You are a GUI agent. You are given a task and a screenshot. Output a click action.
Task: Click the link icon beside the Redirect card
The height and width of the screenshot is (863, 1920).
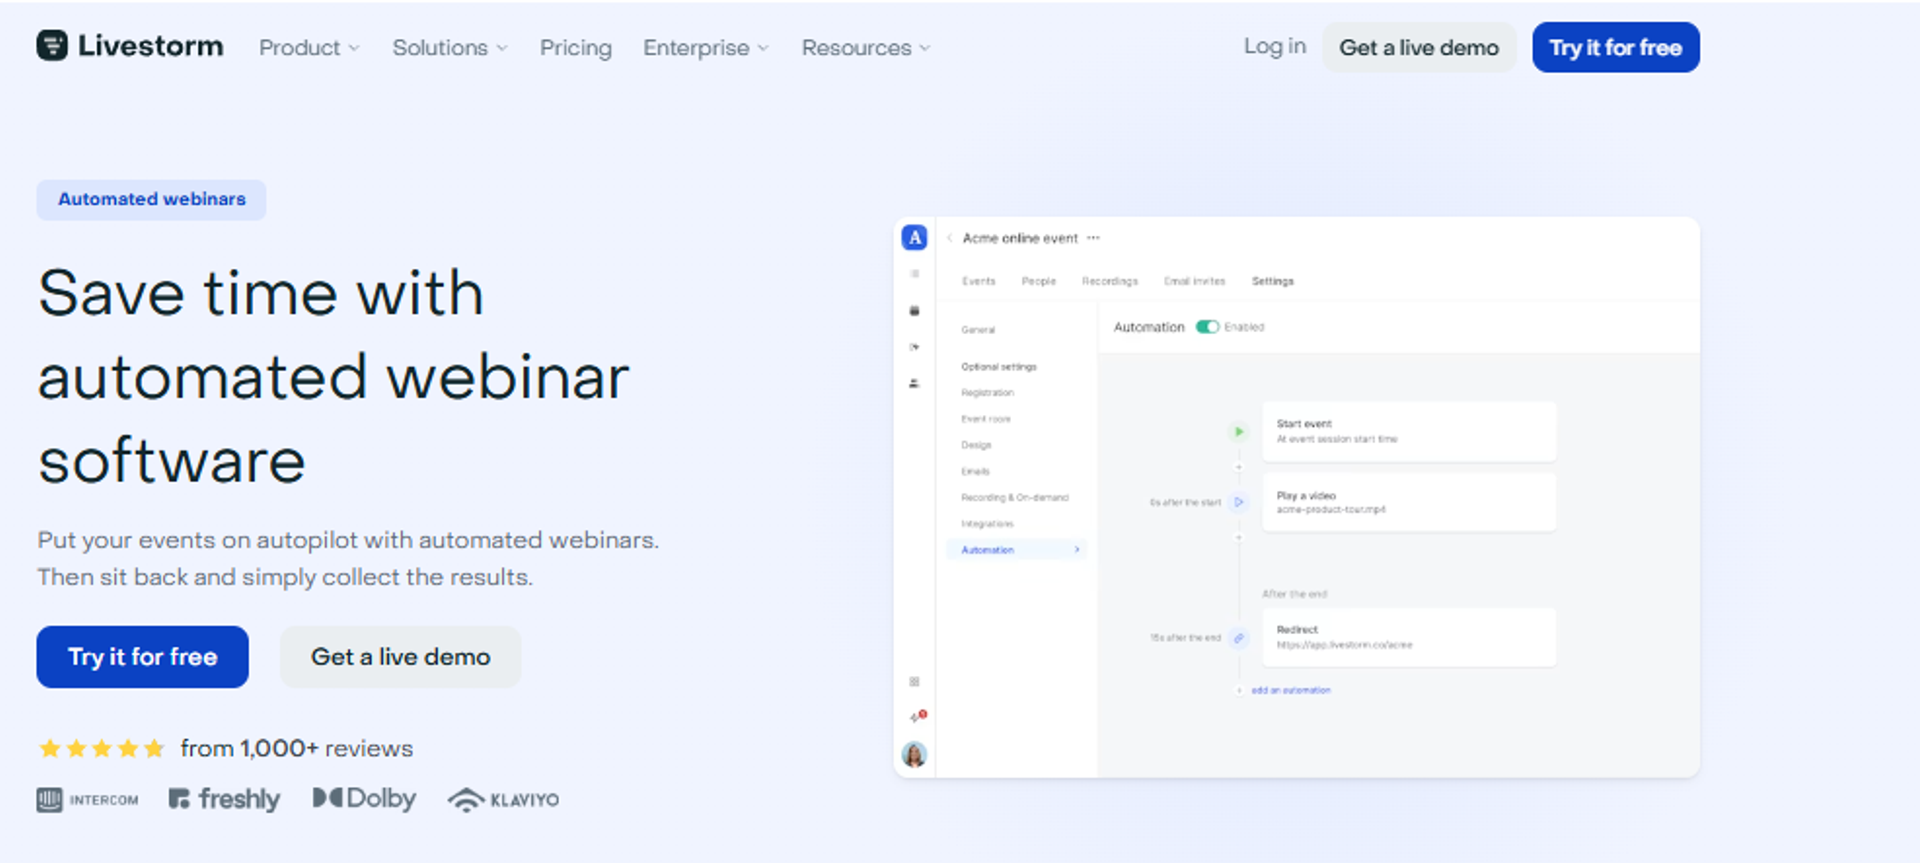[x=1238, y=638]
